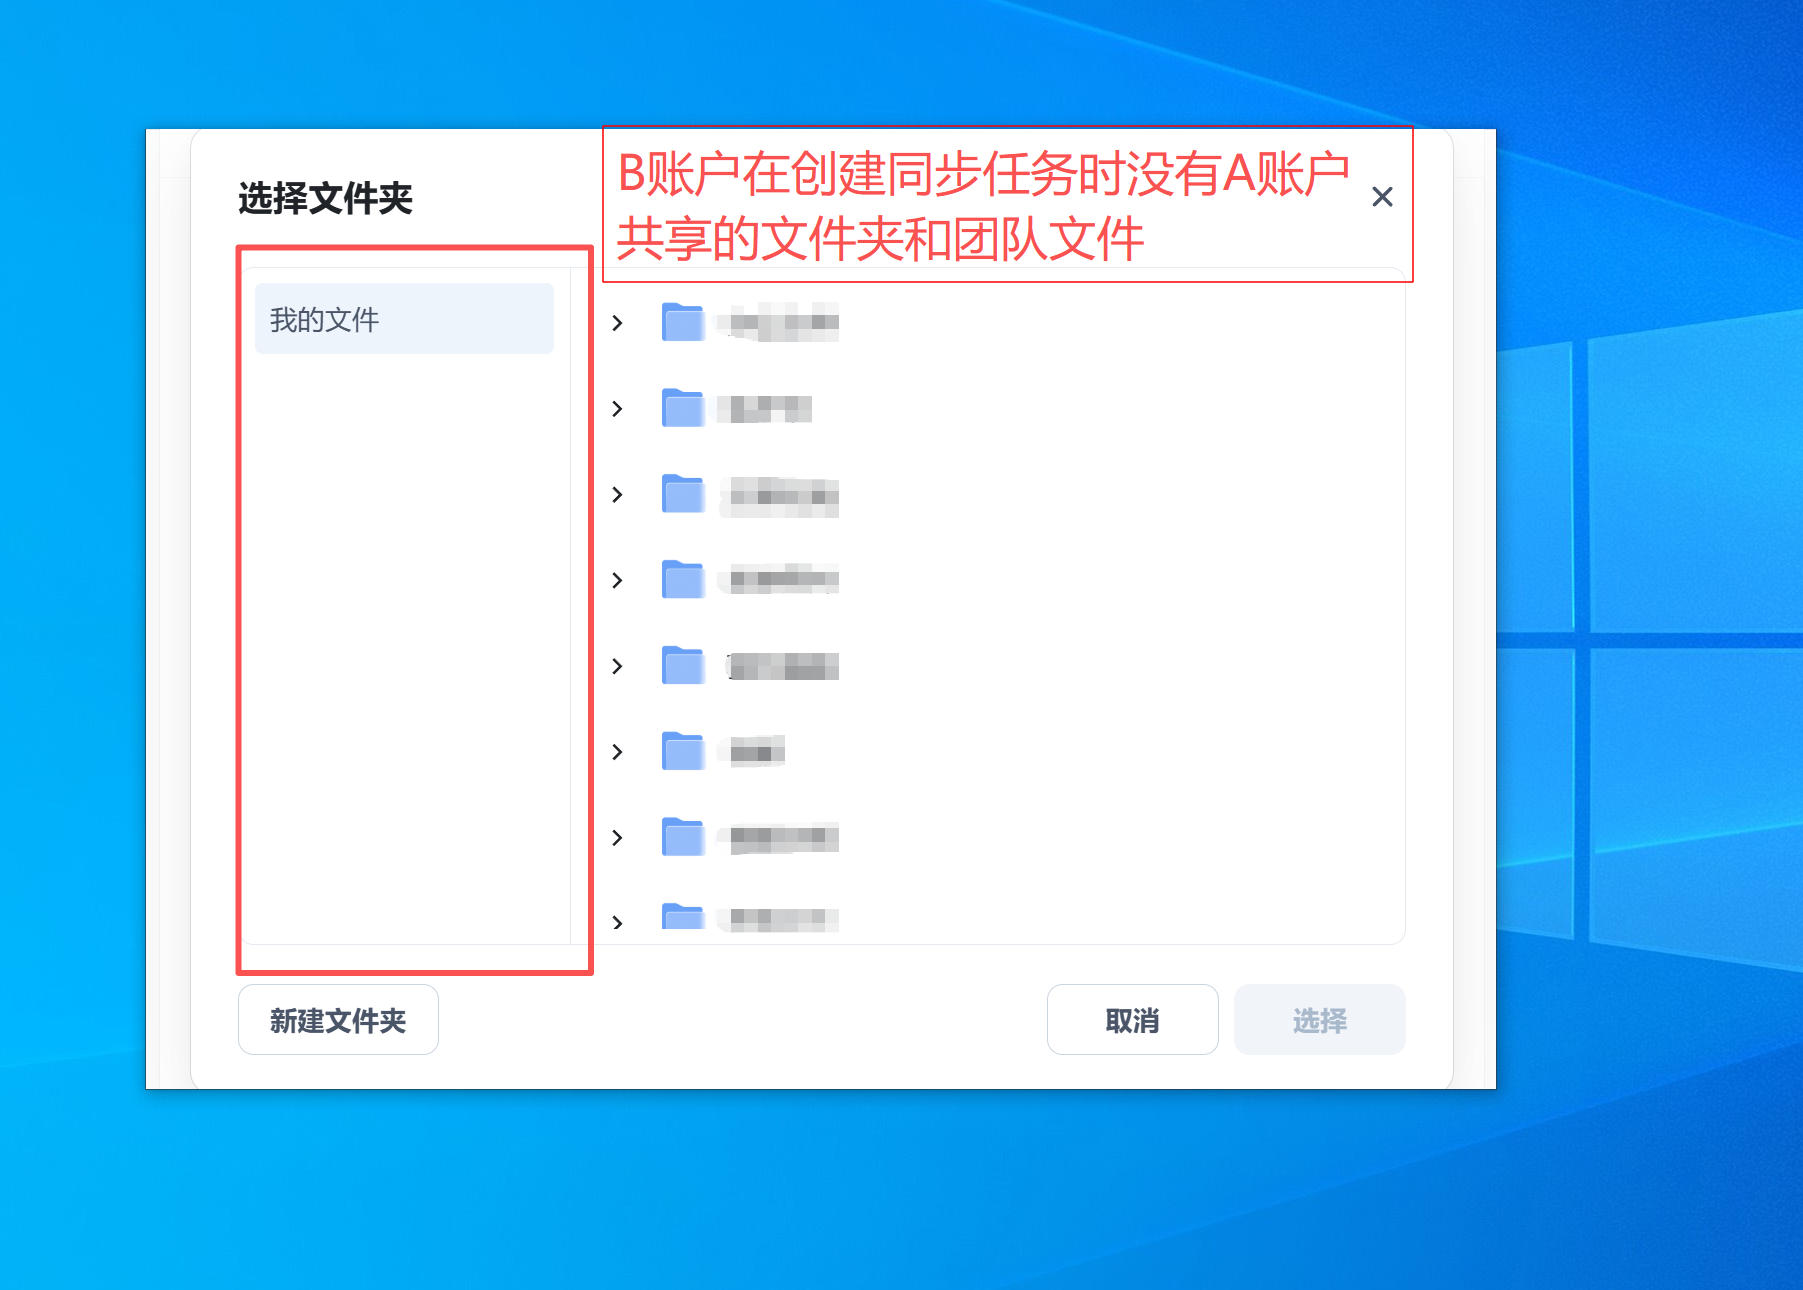The image size is (1803, 1290).
Task: Expand the first folder using its chevron
Action: point(618,322)
